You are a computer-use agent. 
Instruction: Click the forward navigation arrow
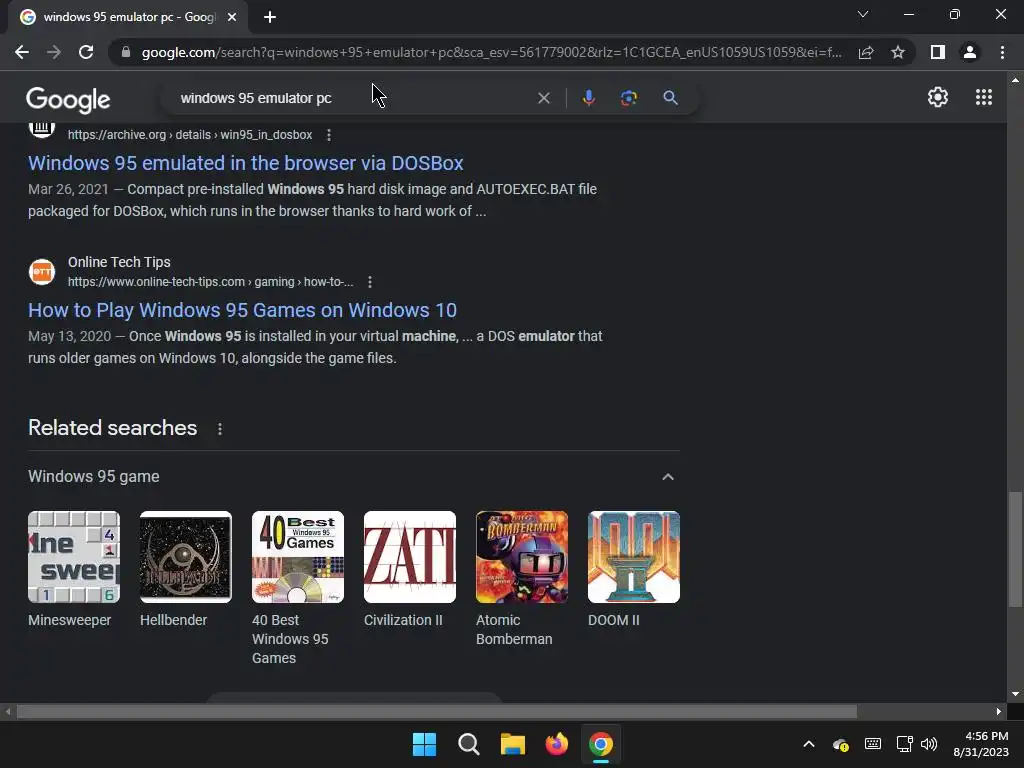54,52
